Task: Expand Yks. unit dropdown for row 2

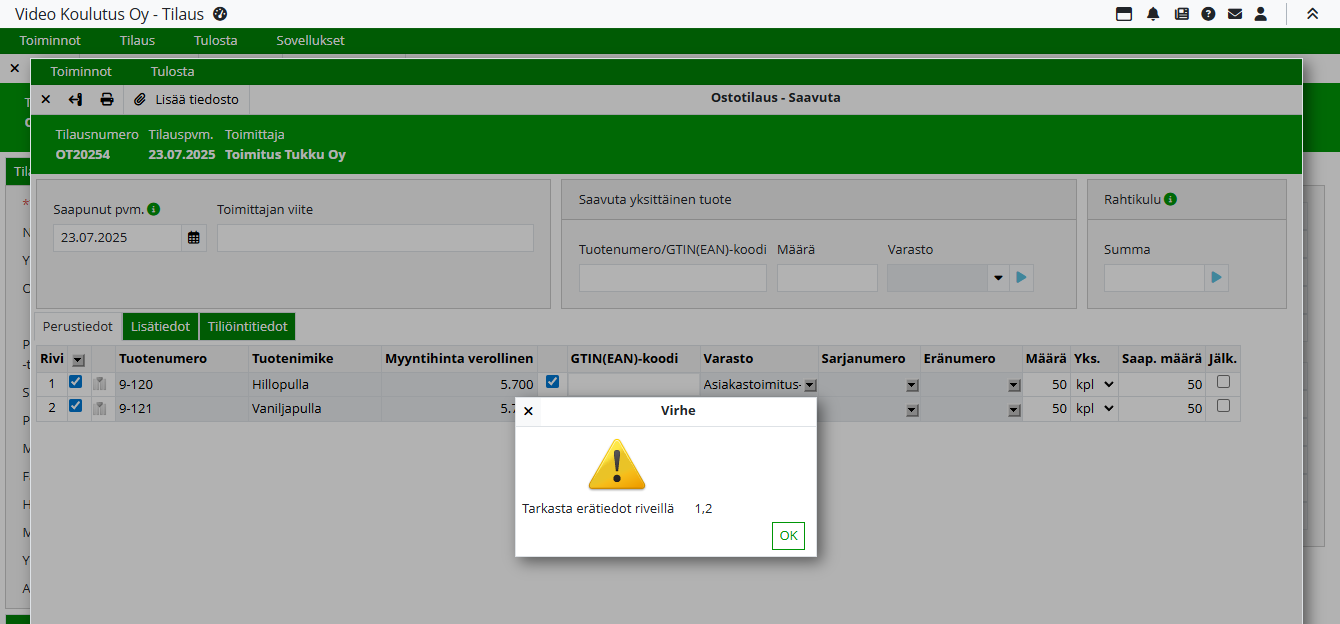Action: tap(1108, 409)
